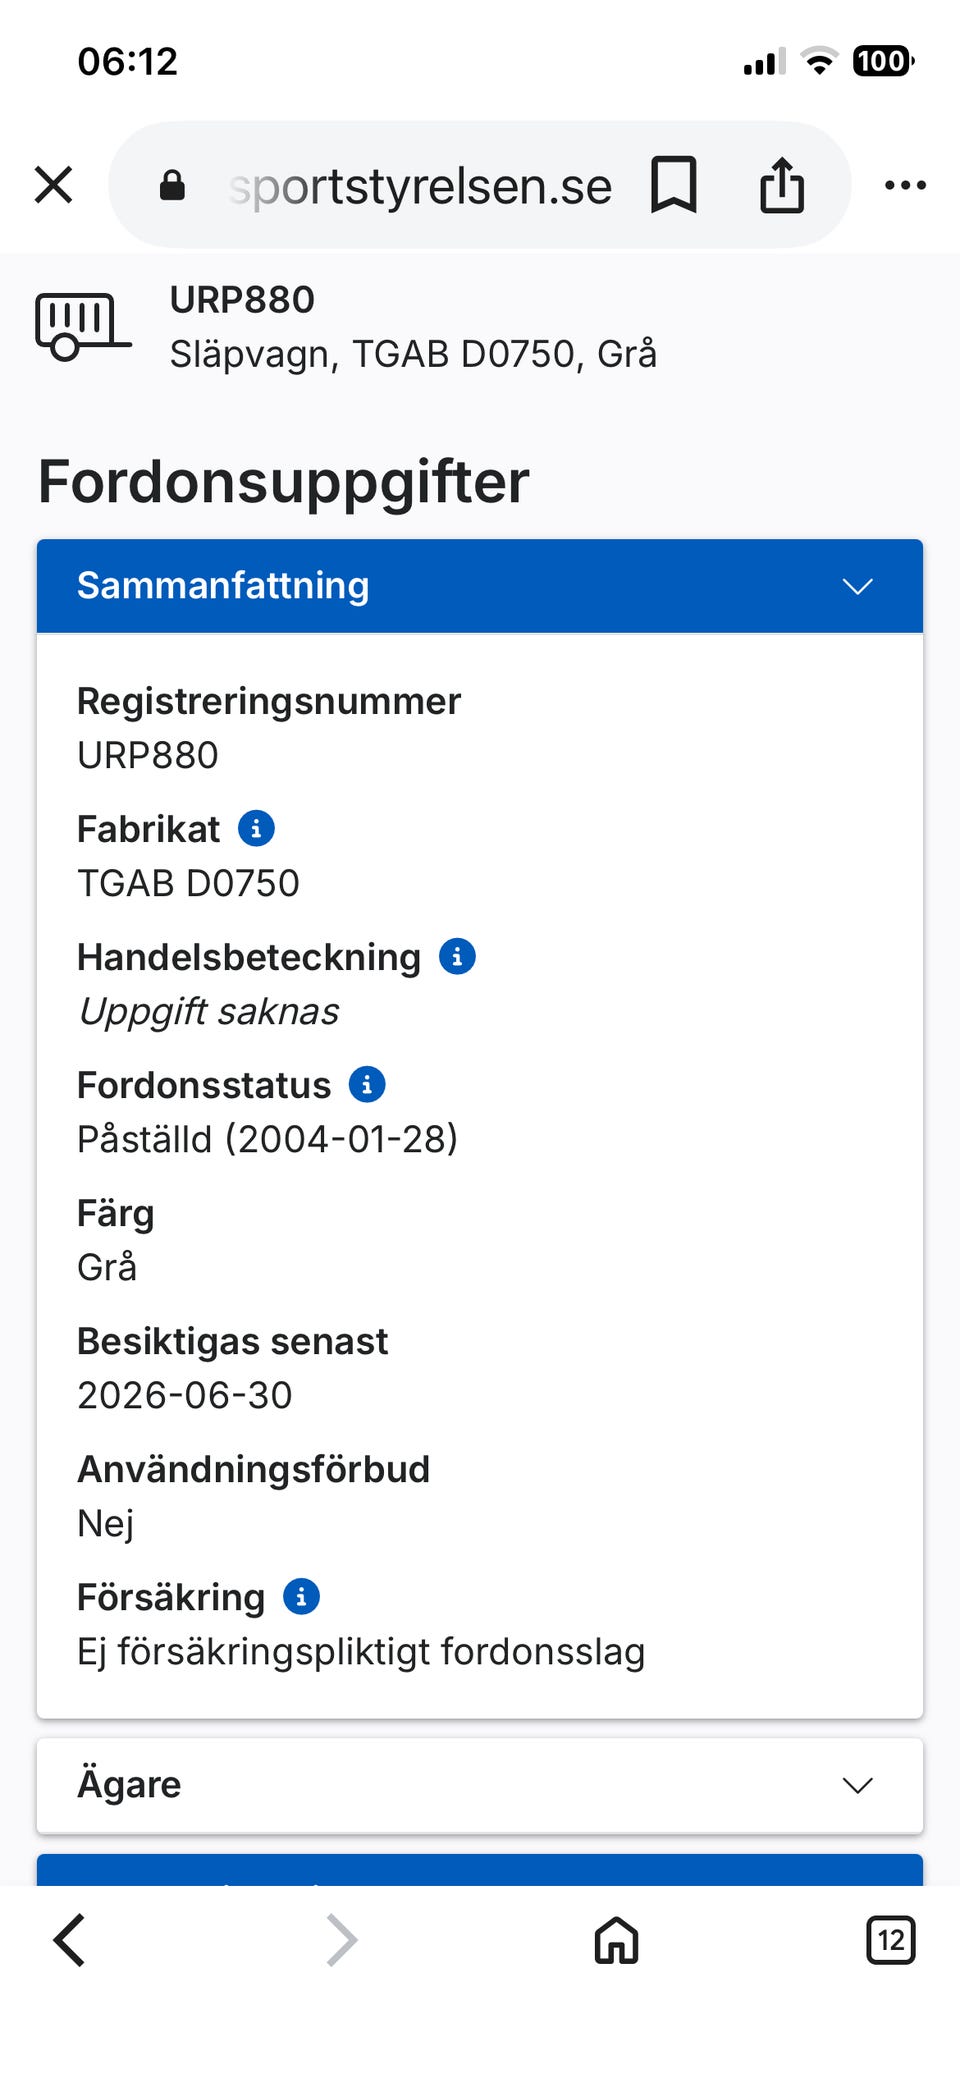Open the tab switcher showing 12 tabs
This screenshot has height=2078, width=960.
tap(890, 1940)
